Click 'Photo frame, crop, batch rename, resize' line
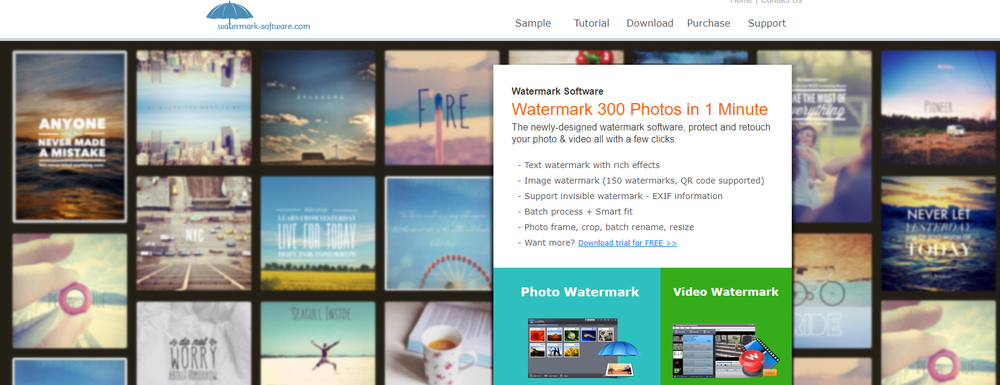1000x385 pixels. coord(606,227)
